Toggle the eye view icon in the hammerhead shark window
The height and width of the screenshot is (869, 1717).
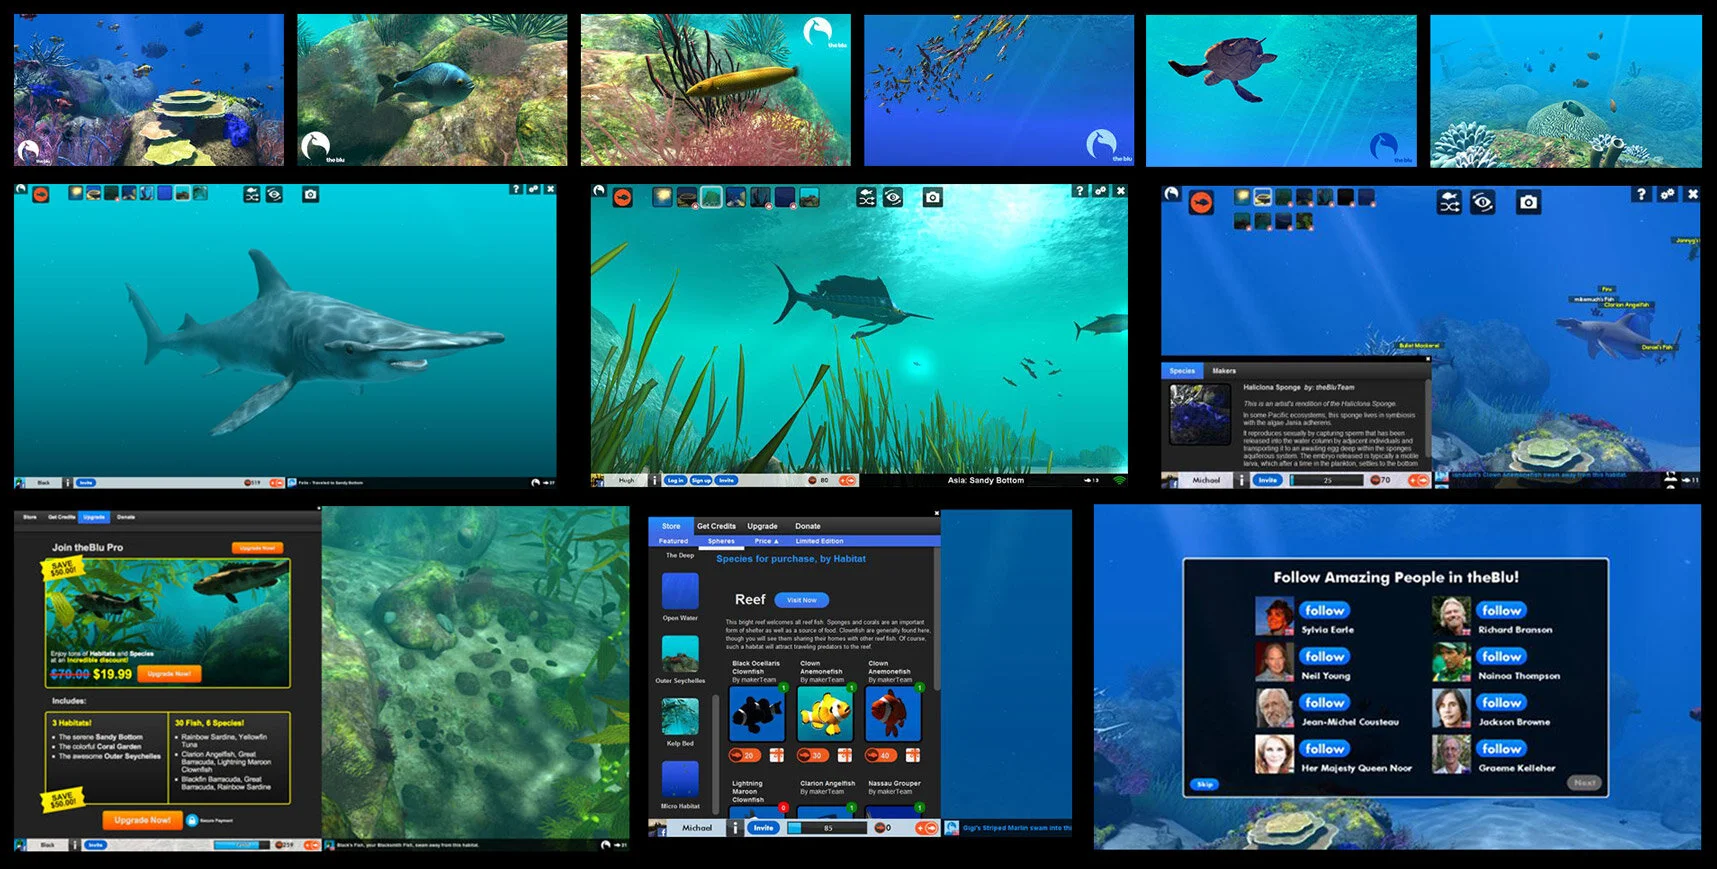point(274,194)
